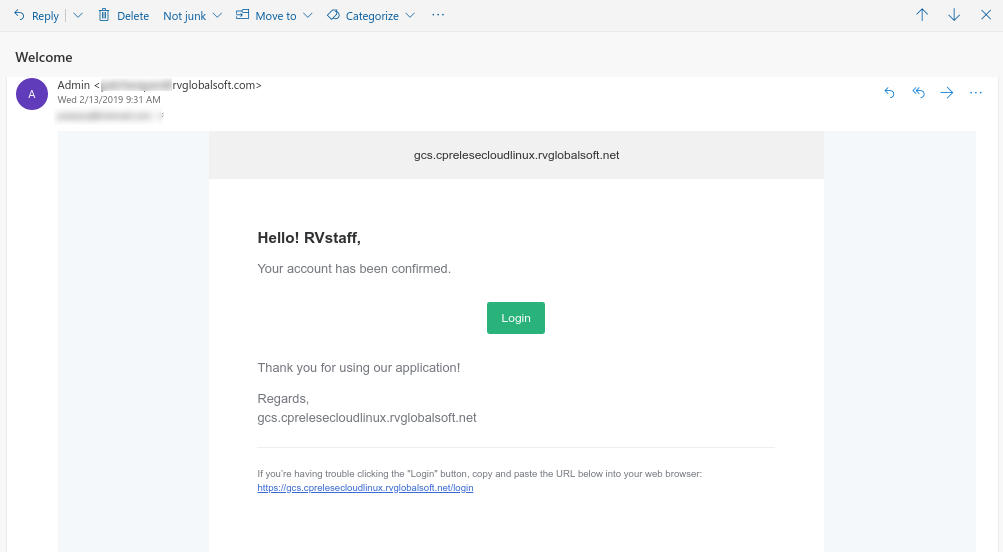The image size is (1003, 552).
Task: Click the reply icon in message header
Action: tap(889, 93)
